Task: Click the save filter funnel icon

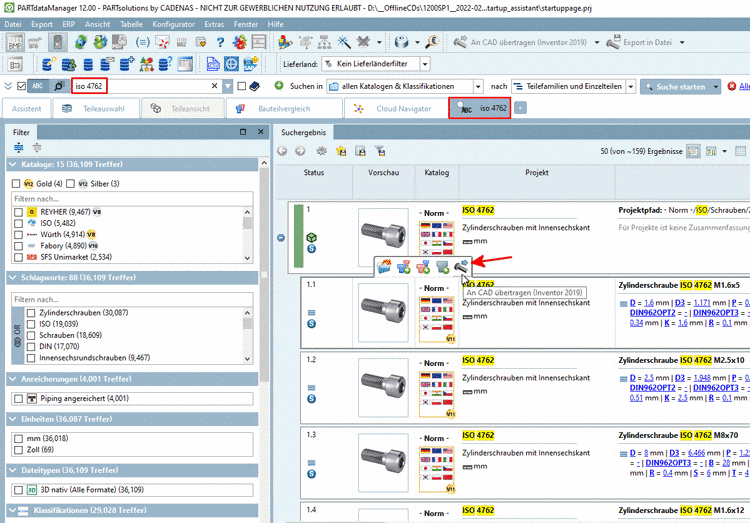Action: [x=381, y=151]
